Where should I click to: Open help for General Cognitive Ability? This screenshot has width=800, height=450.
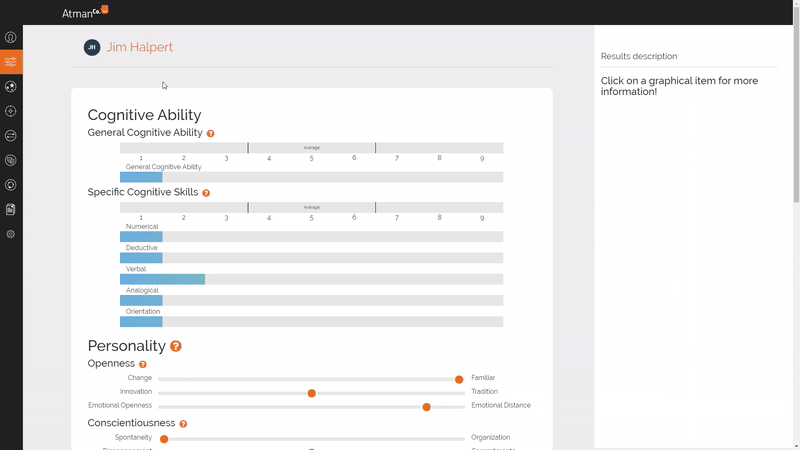[x=211, y=133]
